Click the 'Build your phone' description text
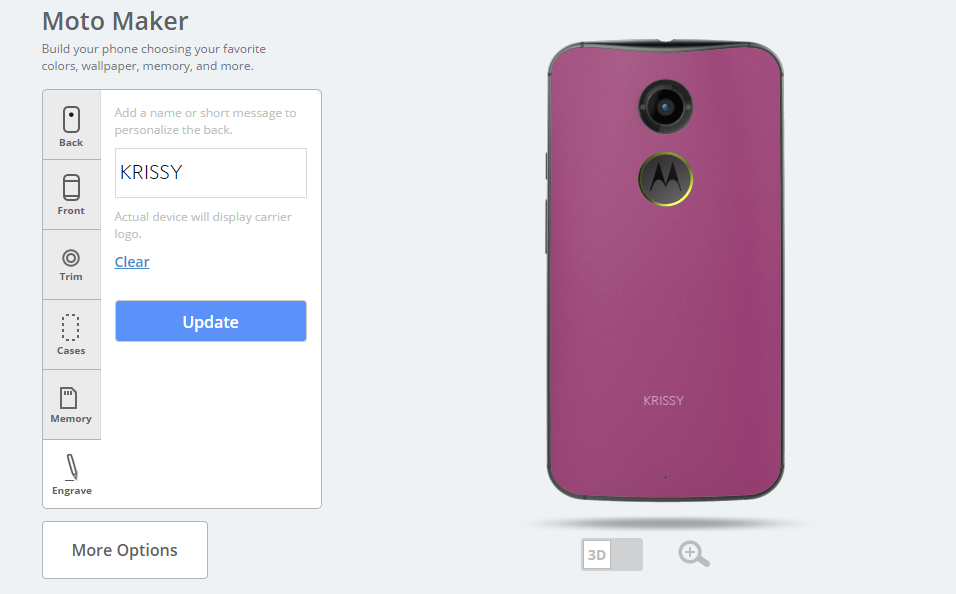Image resolution: width=956 pixels, height=594 pixels. (x=154, y=57)
